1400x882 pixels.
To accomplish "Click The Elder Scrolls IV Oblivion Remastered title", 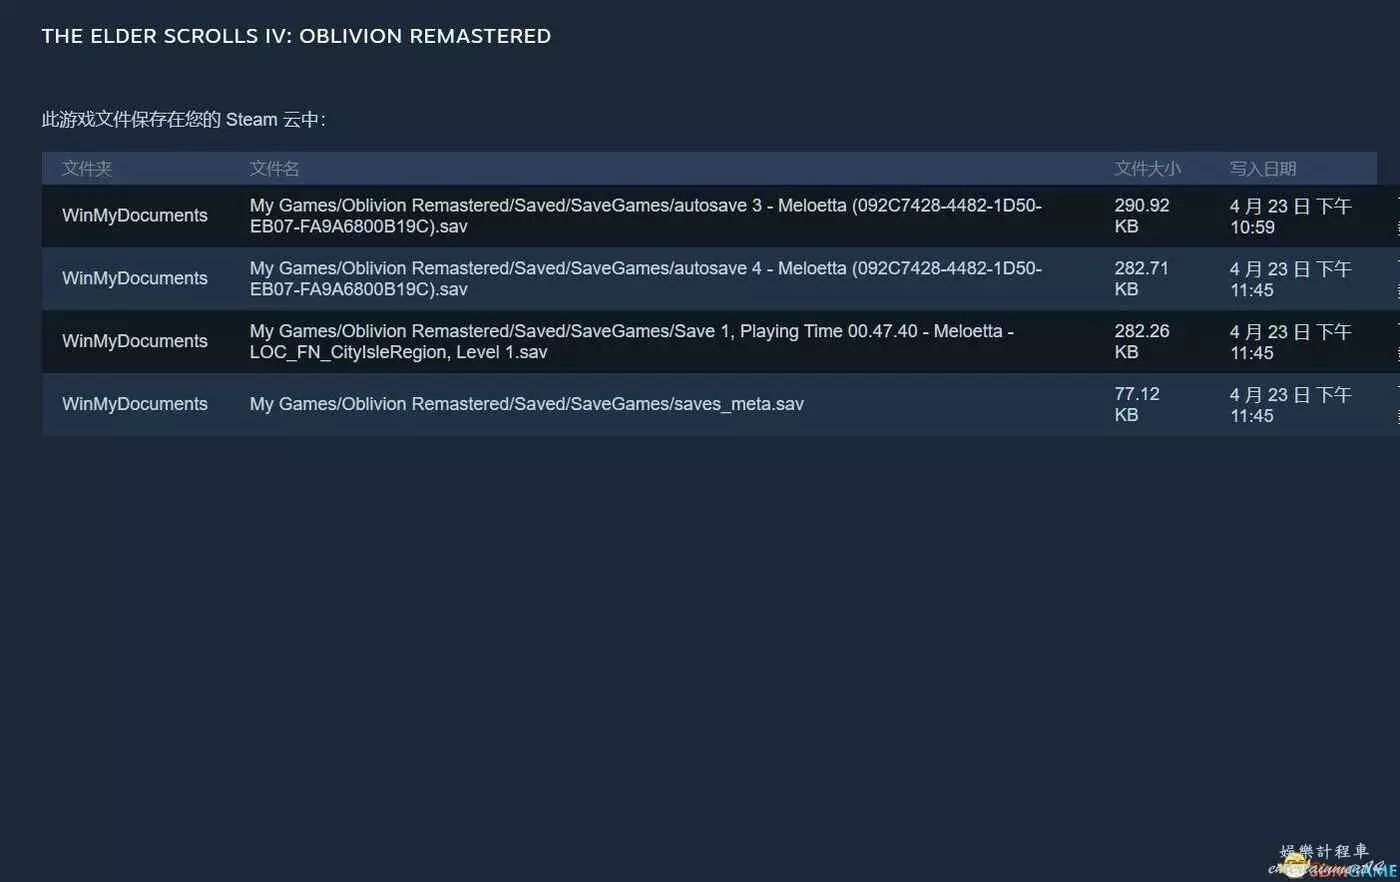I will [x=296, y=36].
